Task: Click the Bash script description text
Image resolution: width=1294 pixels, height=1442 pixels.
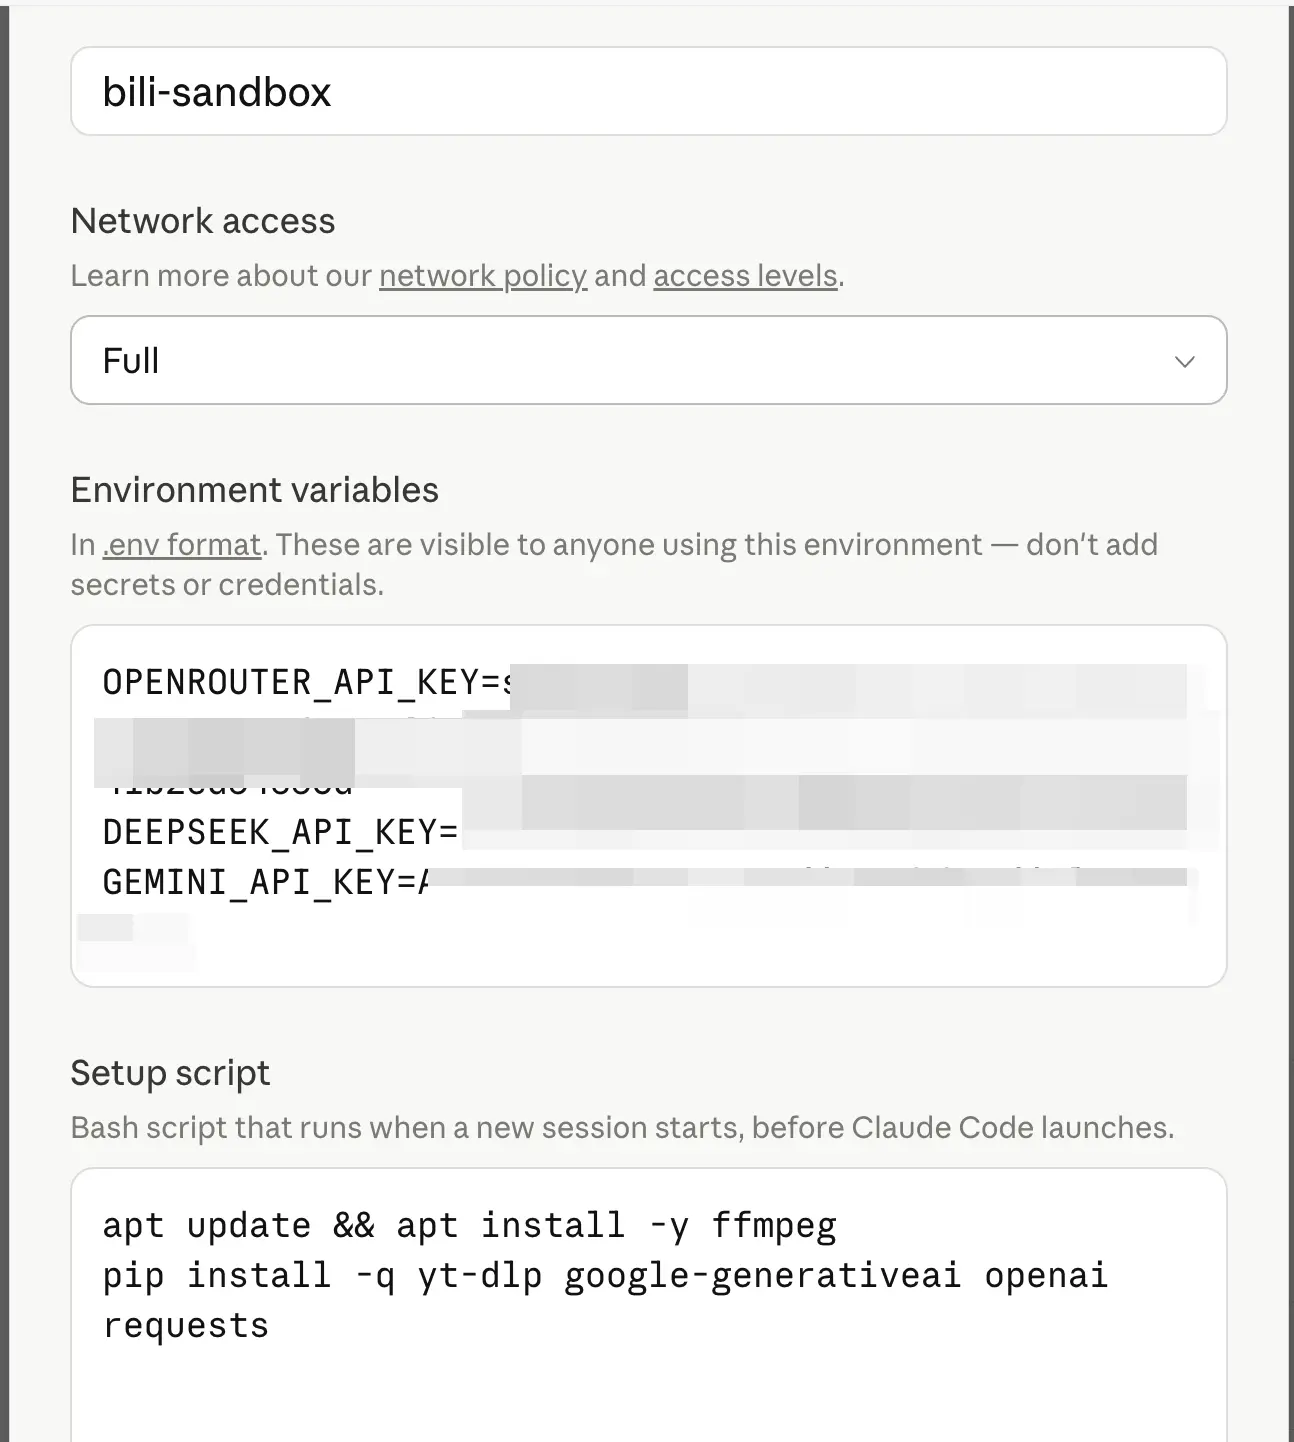Action: pyautogui.click(x=622, y=1128)
